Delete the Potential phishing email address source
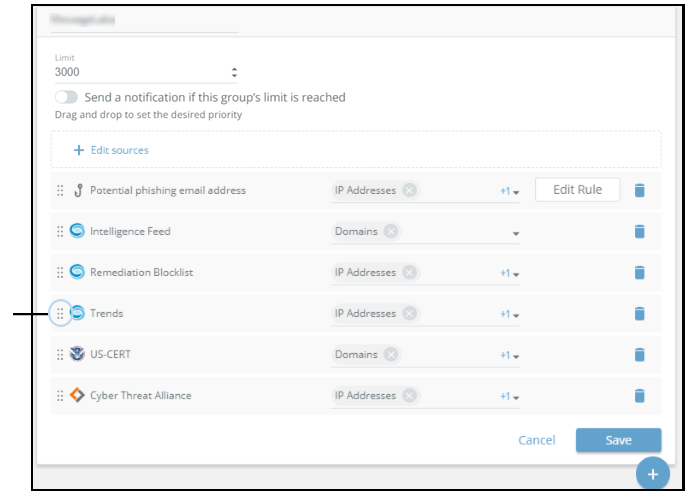This screenshot has height=492, width=690. 640,190
